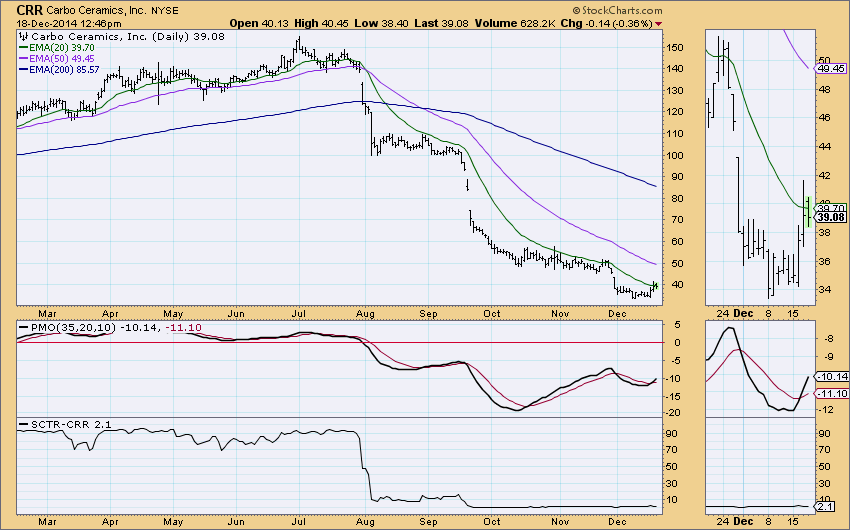The width and height of the screenshot is (850, 530).
Task: Click the 100 price axis label
Action: point(675,156)
